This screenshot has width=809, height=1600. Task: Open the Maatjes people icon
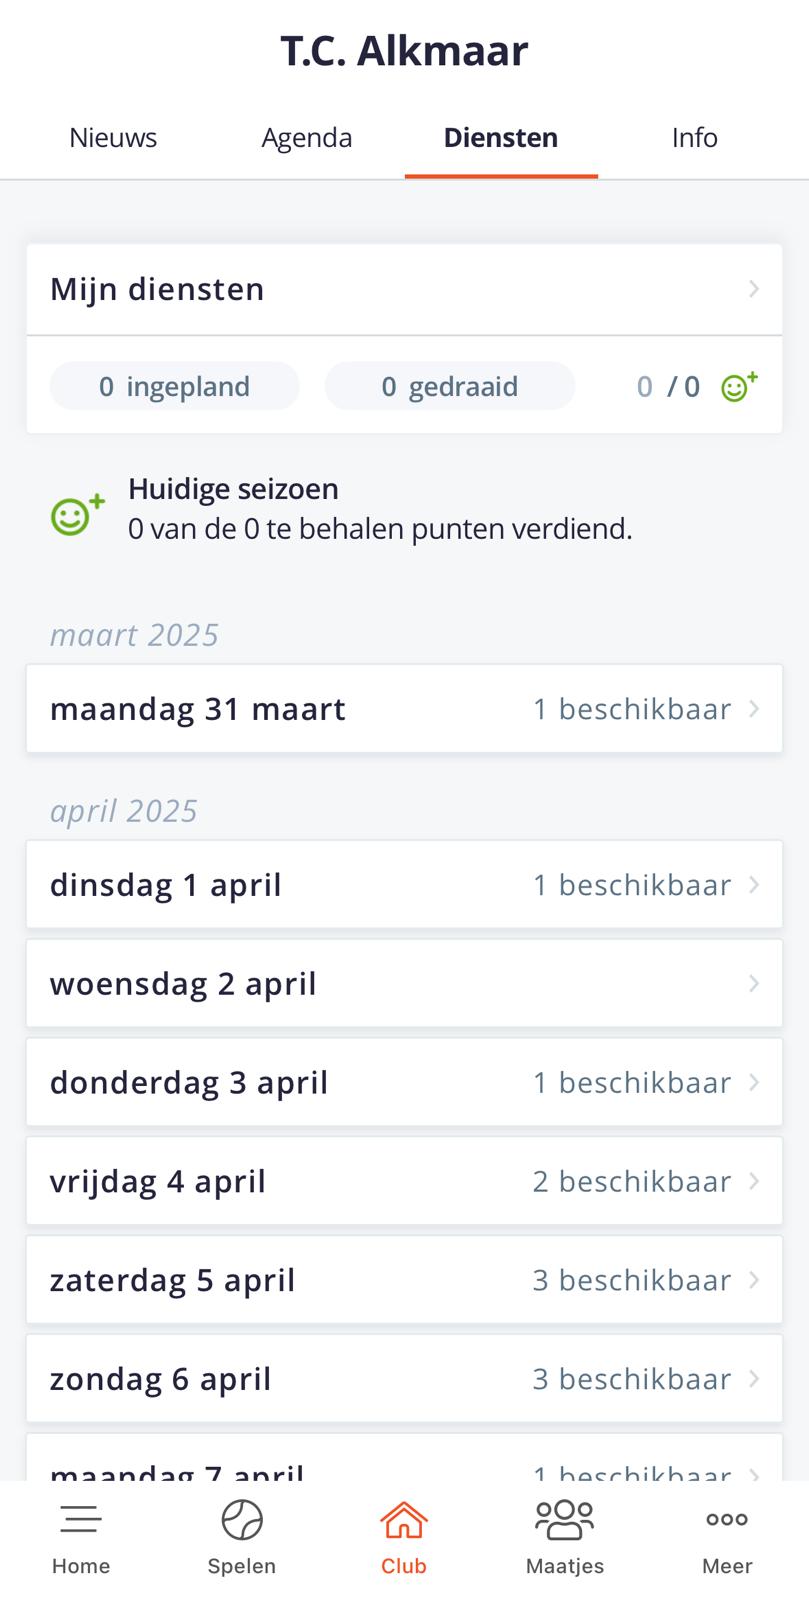565,1520
